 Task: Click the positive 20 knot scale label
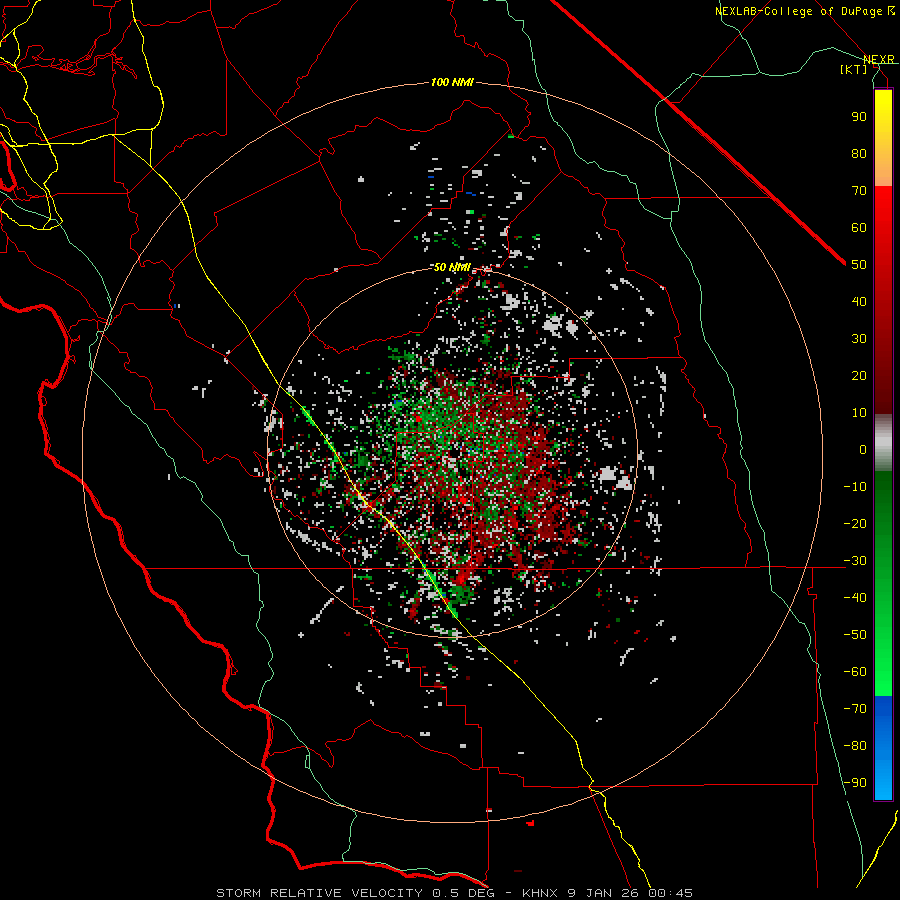click(859, 376)
